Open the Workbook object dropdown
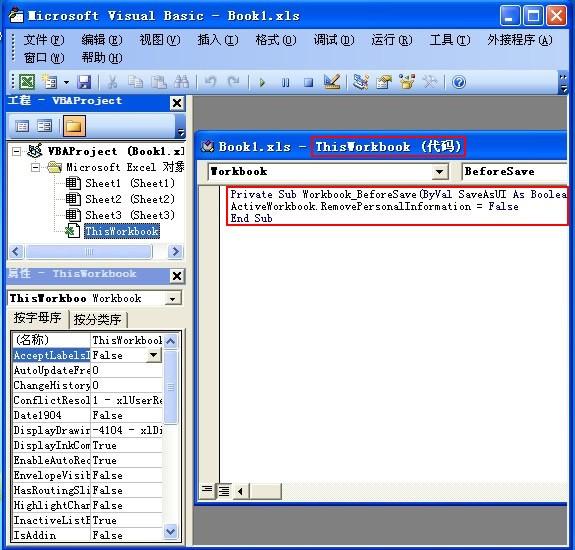 coord(439,171)
